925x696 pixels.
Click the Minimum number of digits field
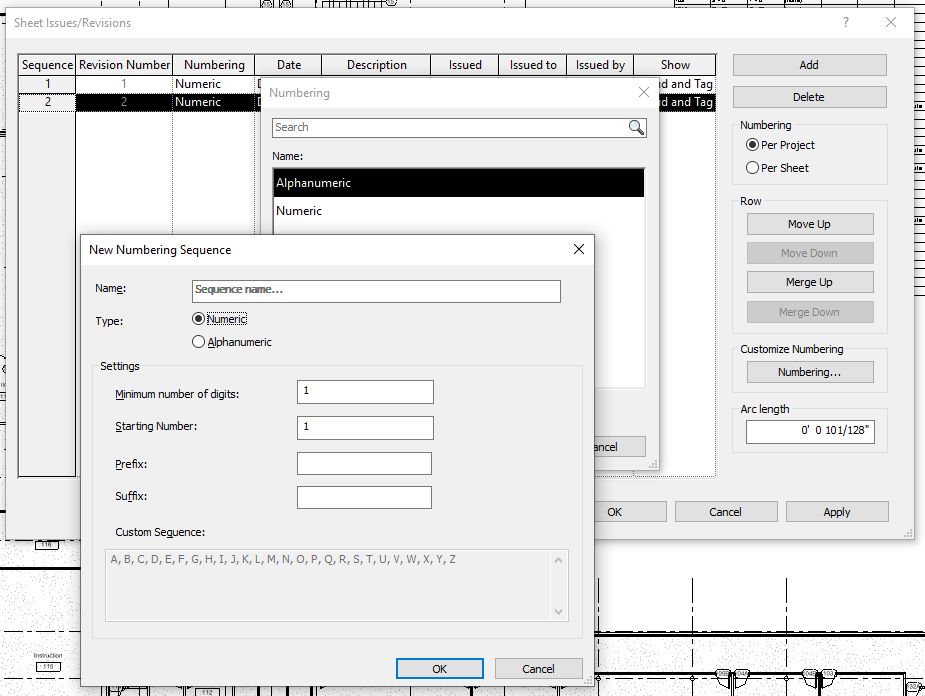[x=365, y=391]
